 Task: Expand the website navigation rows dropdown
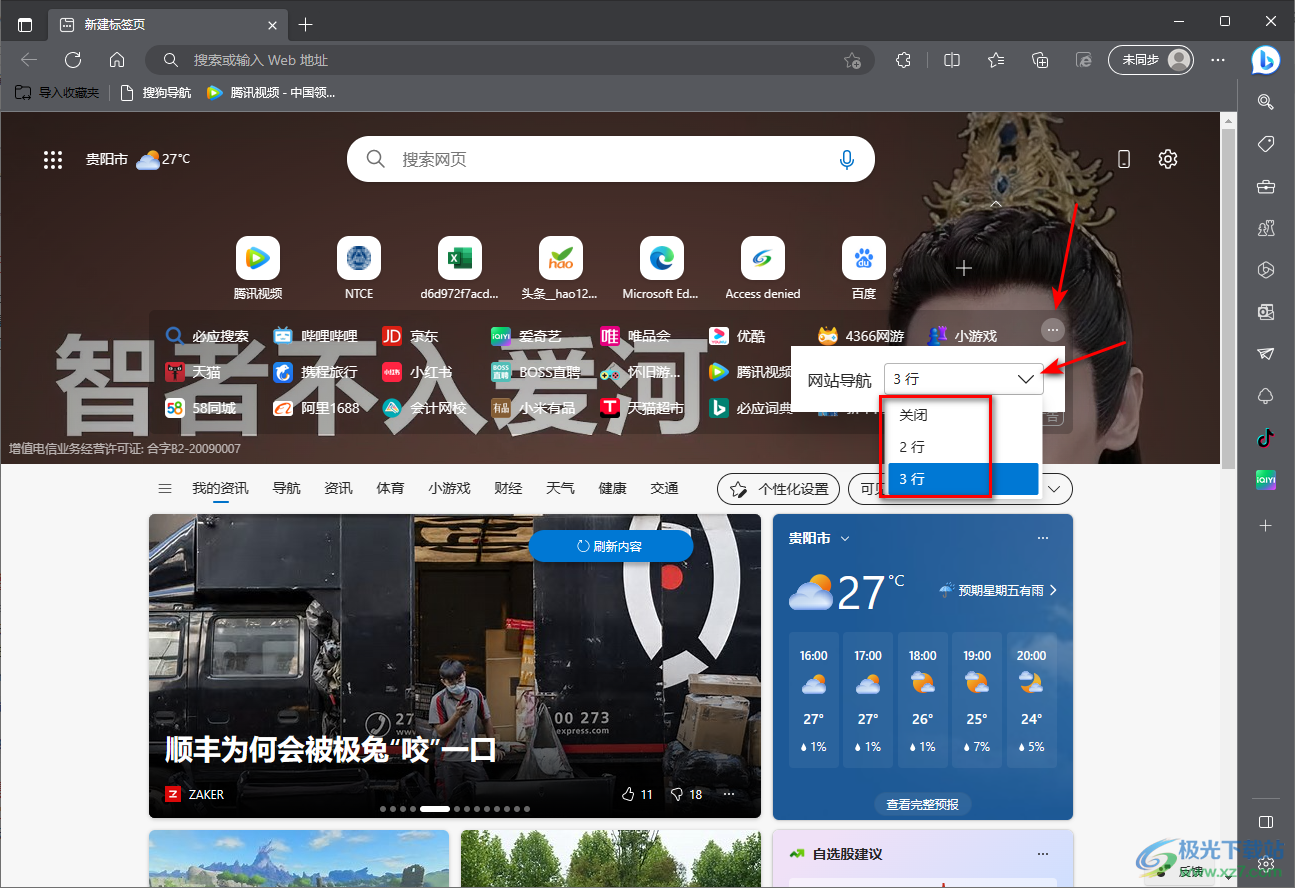pos(963,379)
